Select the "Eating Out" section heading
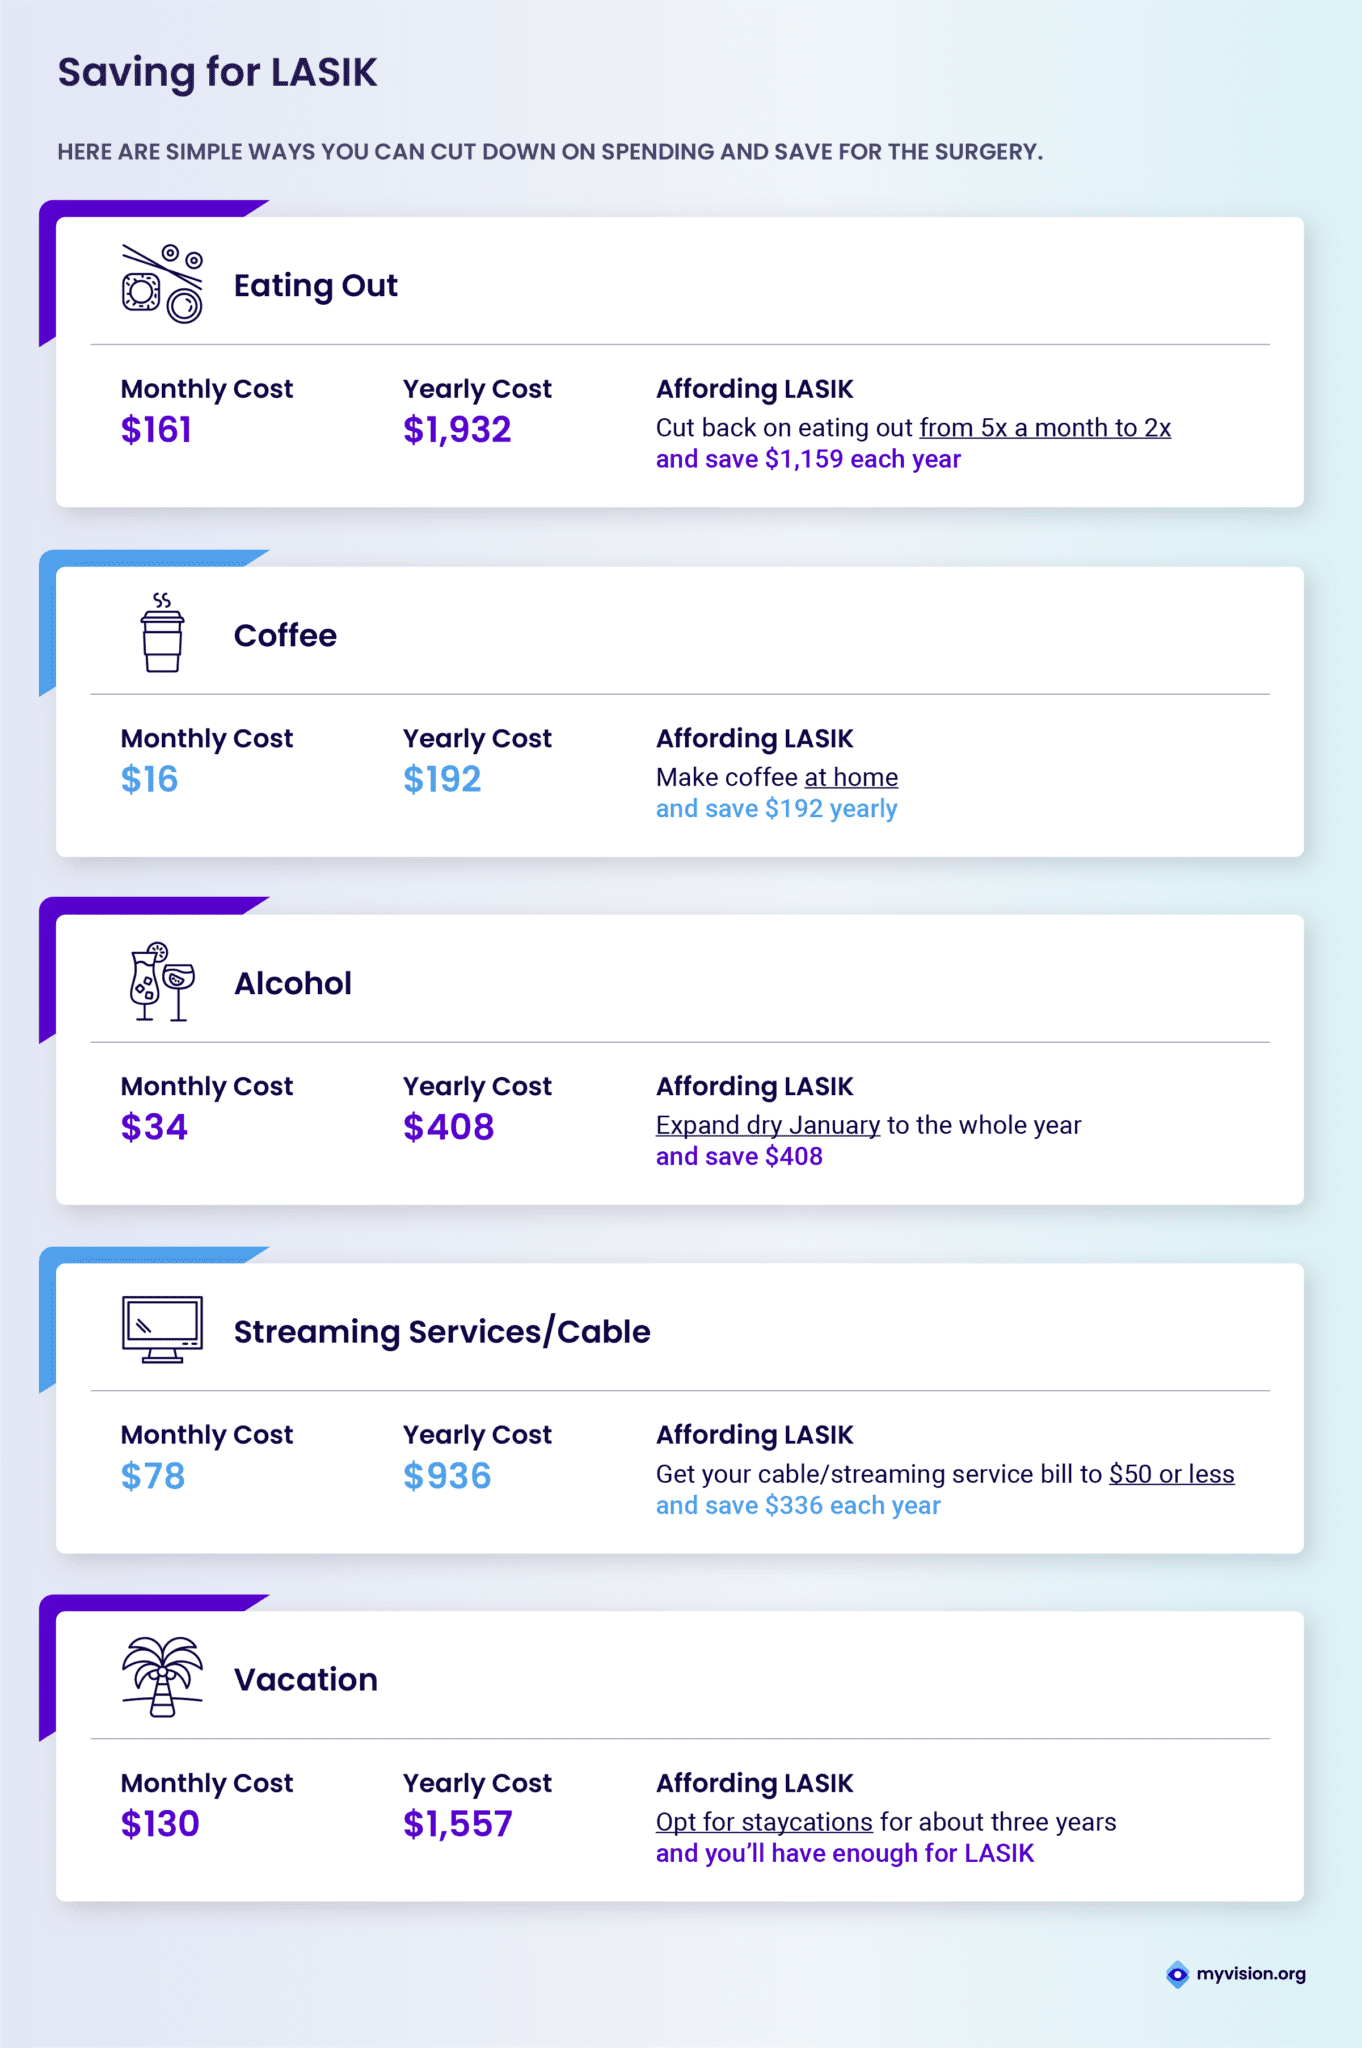Screen dimensions: 1362x2048 (315, 286)
